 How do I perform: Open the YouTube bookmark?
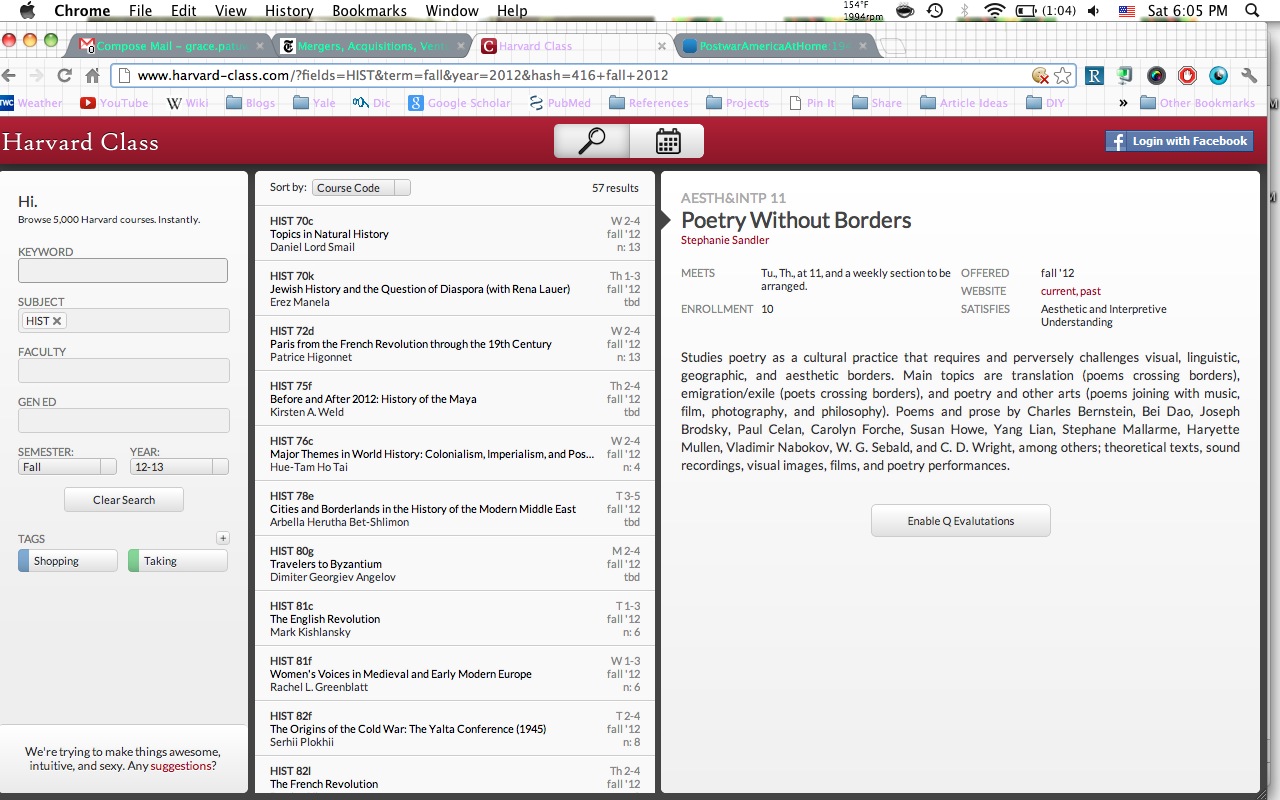[113, 103]
